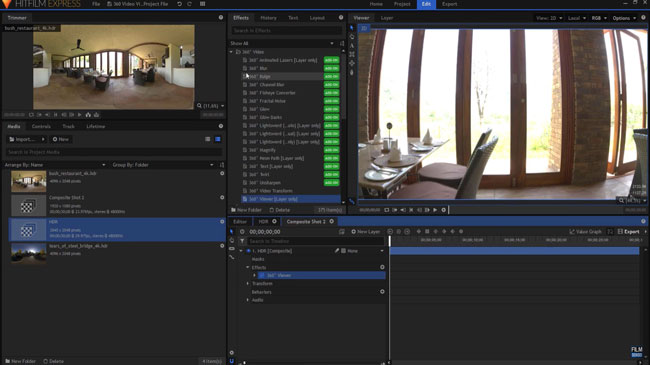Click Import... button

[26, 139]
